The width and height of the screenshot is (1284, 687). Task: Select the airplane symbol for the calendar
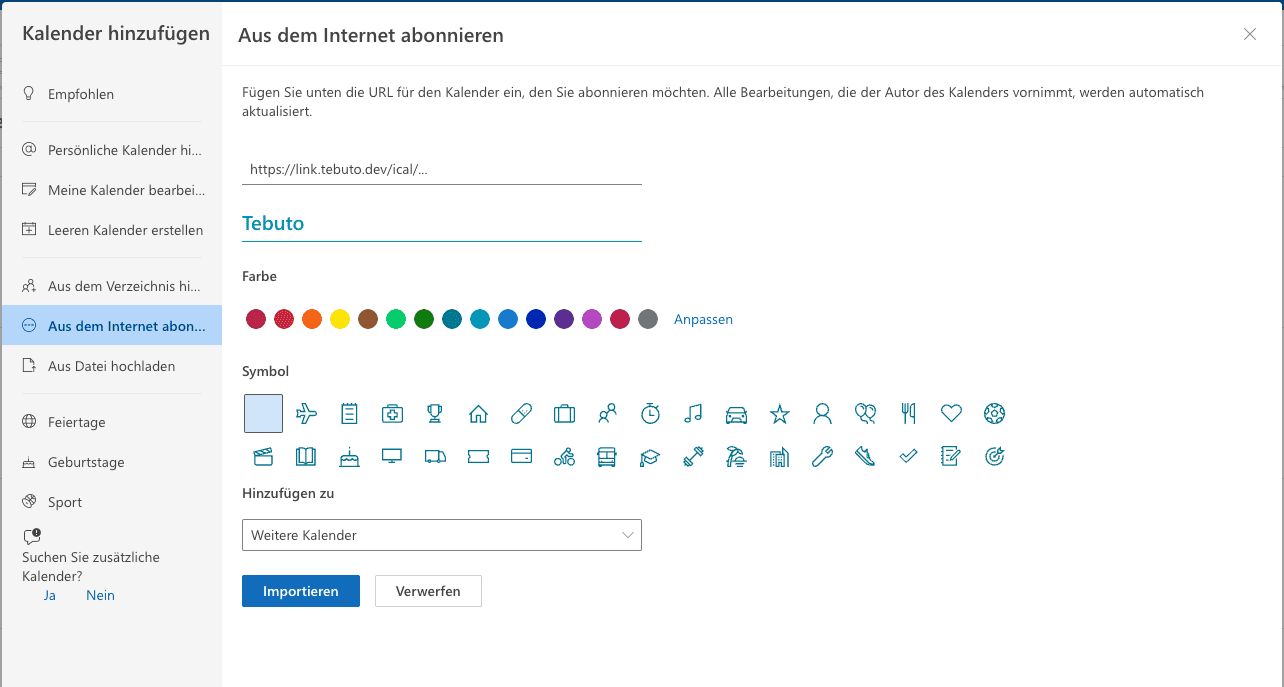click(x=306, y=413)
